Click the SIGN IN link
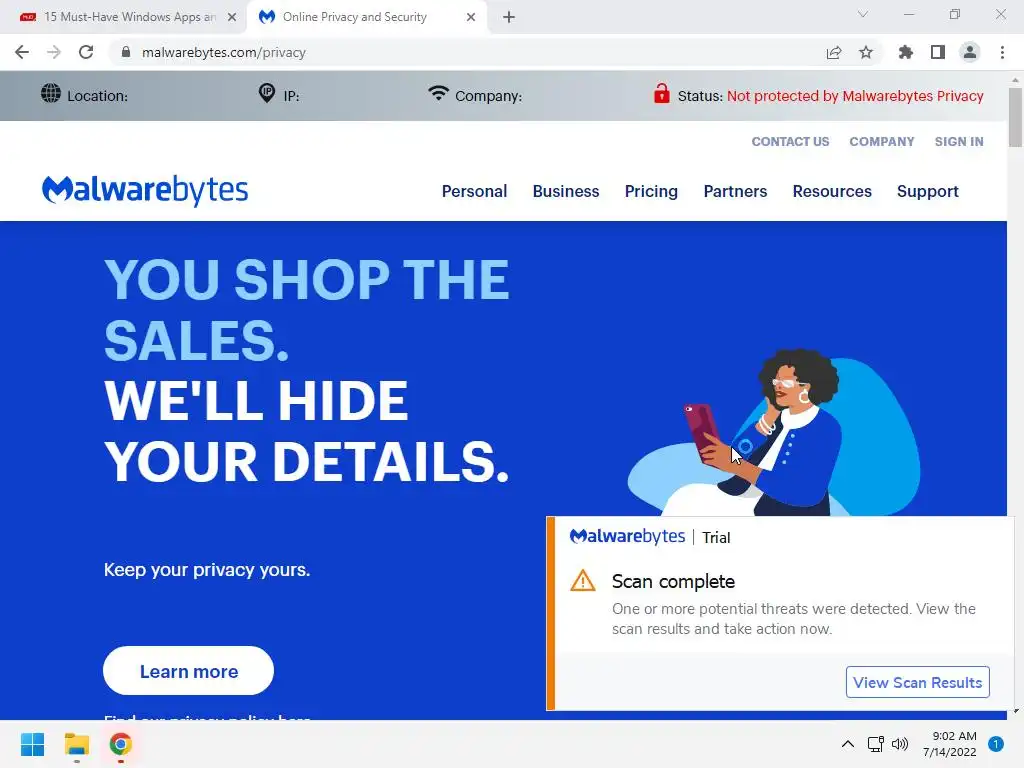Viewport: 1024px width, 768px height. [x=959, y=142]
